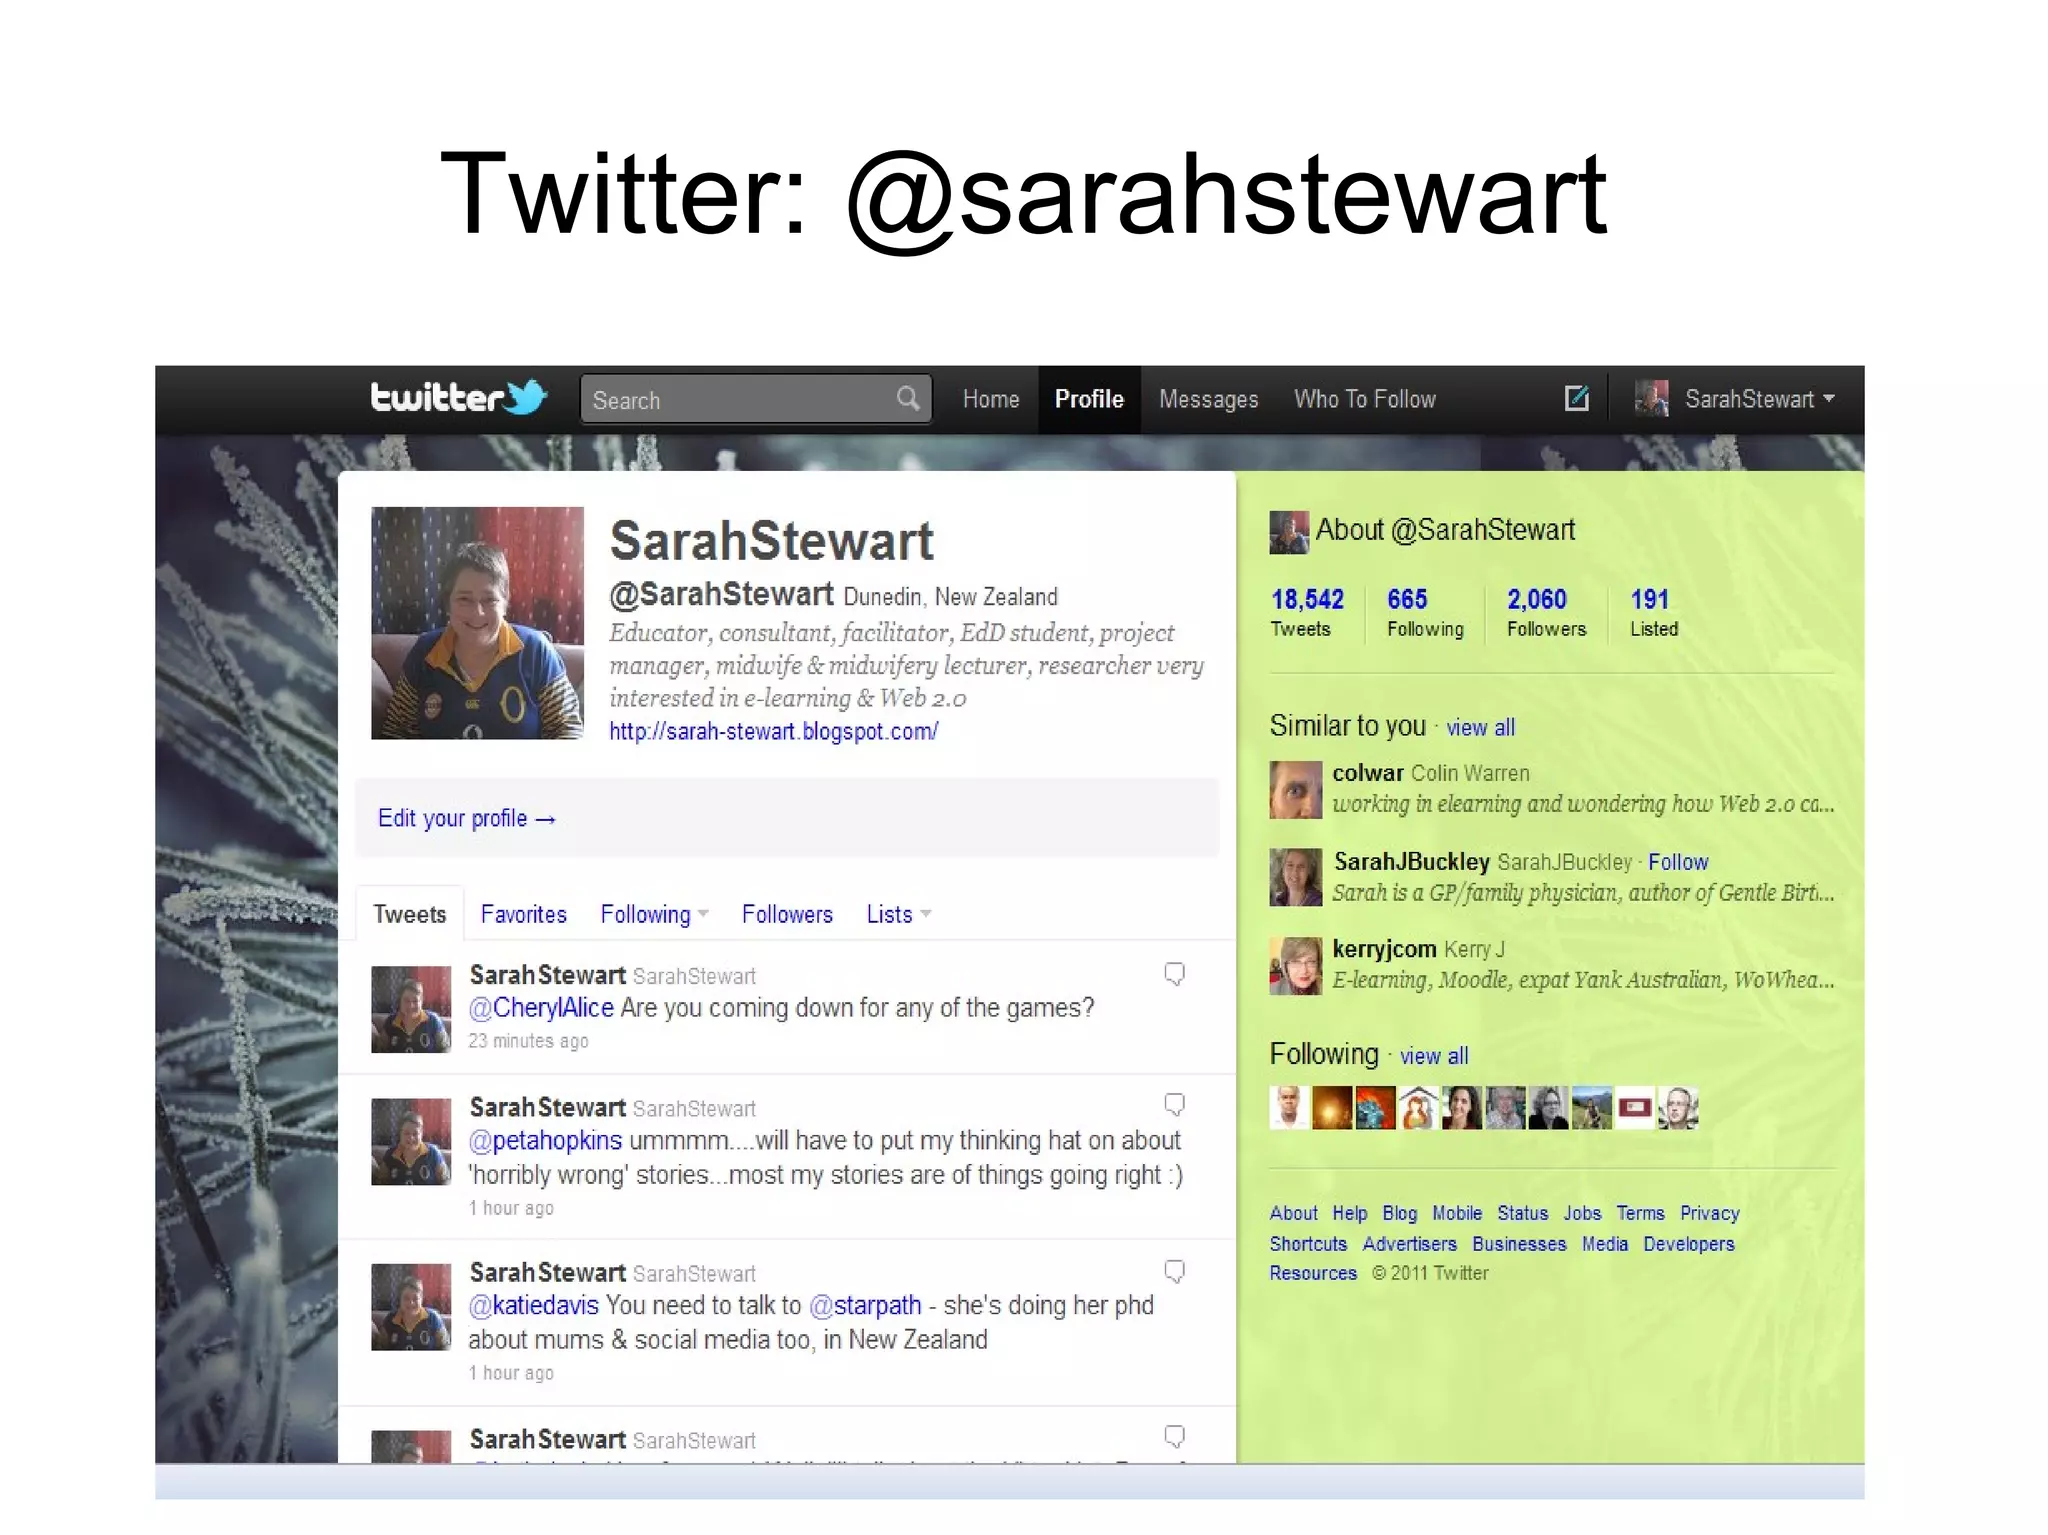Open the Status footer link
The height and width of the screenshot is (1535, 2048).
coord(1522,1213)
